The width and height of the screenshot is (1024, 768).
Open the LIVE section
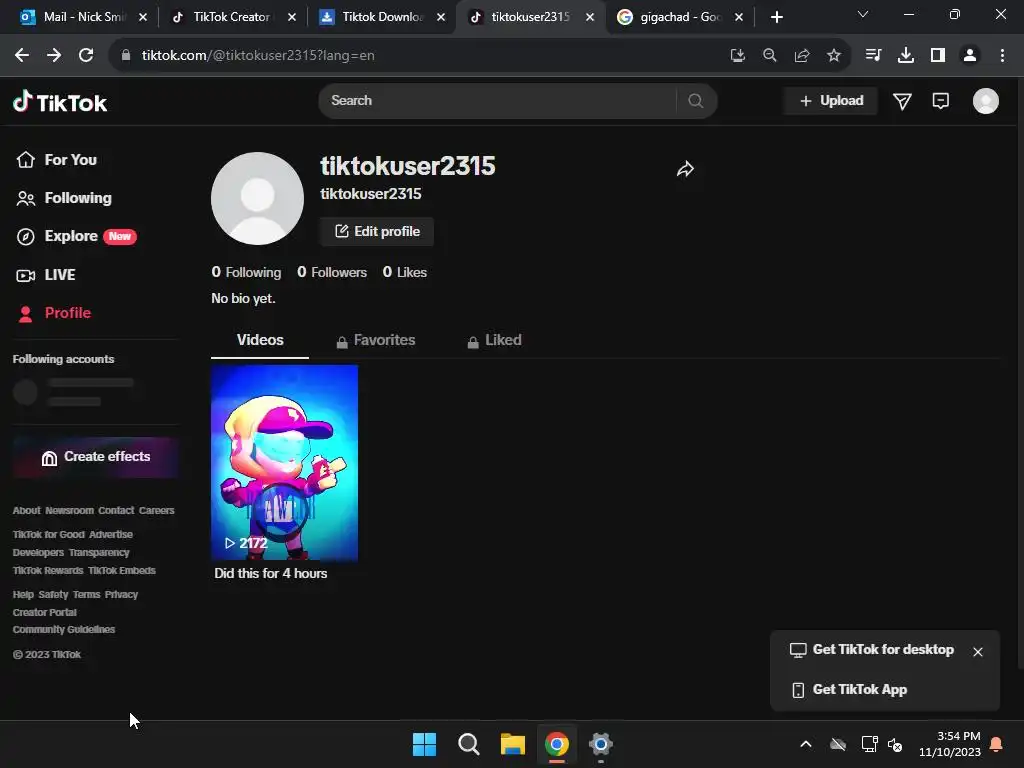click(x=46, y=275)
